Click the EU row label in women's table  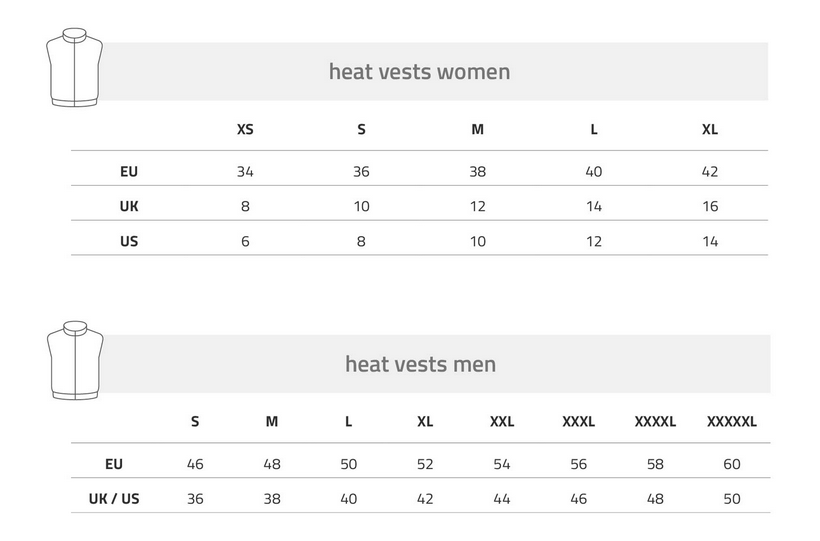point(129,172)
